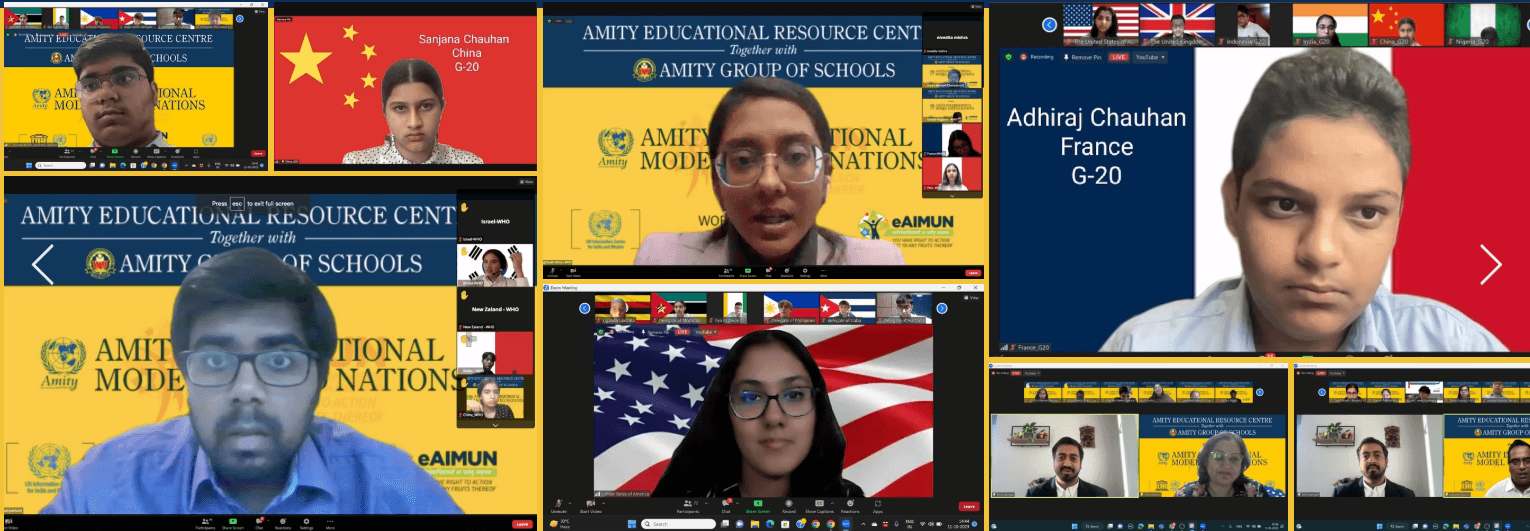Select Uganda delegate thumbnail in USA window
The height and width of the screenshot is (531, 1530).
click(x=622, y=308)
